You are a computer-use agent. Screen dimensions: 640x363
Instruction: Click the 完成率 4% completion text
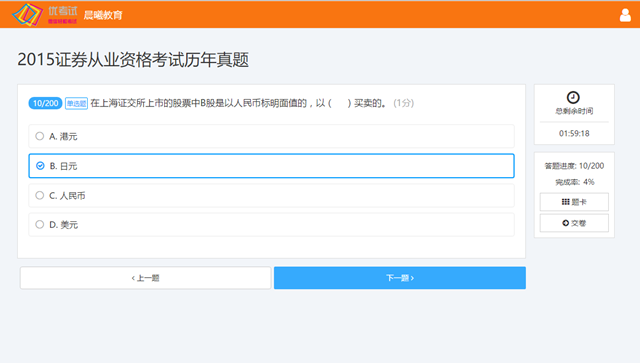pyautogui.click(x=575, y=182)
